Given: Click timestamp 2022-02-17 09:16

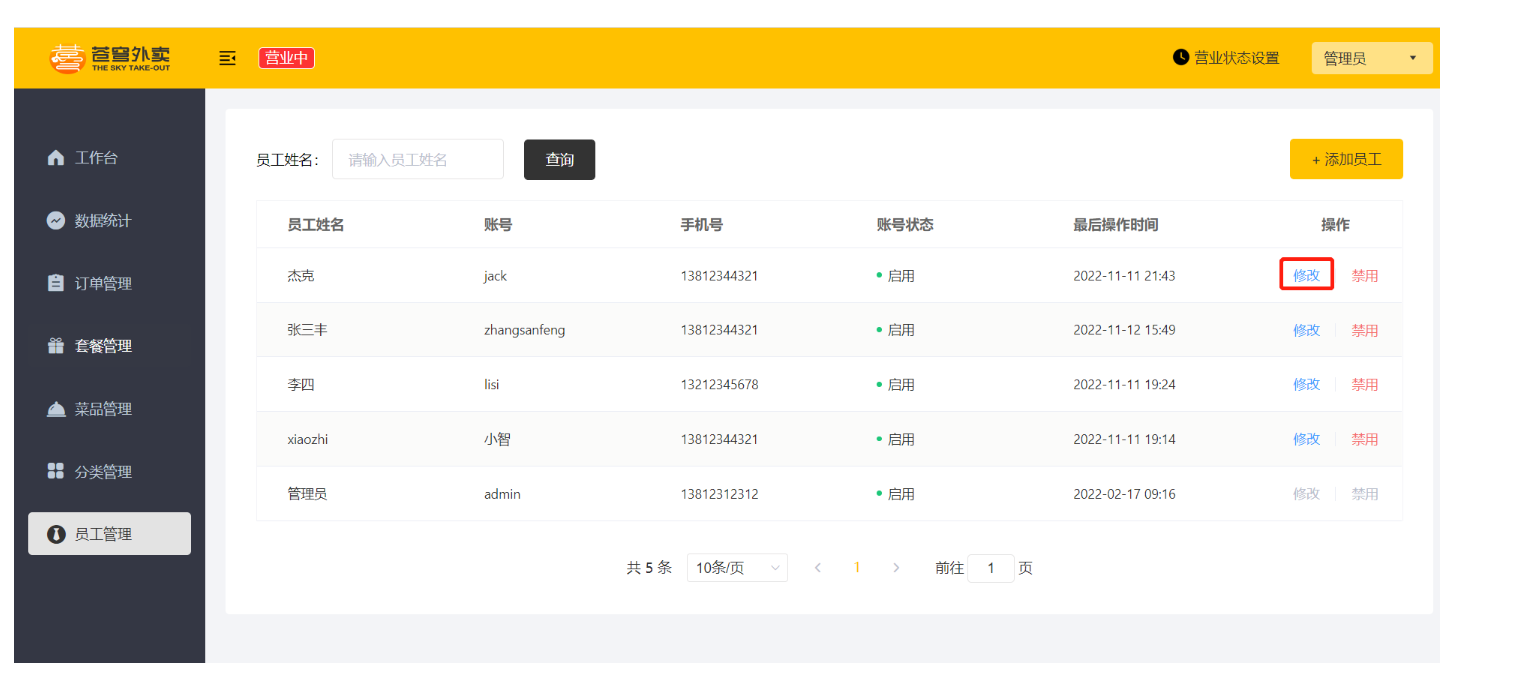Looking at the screenshot, I should [1124, 494].
